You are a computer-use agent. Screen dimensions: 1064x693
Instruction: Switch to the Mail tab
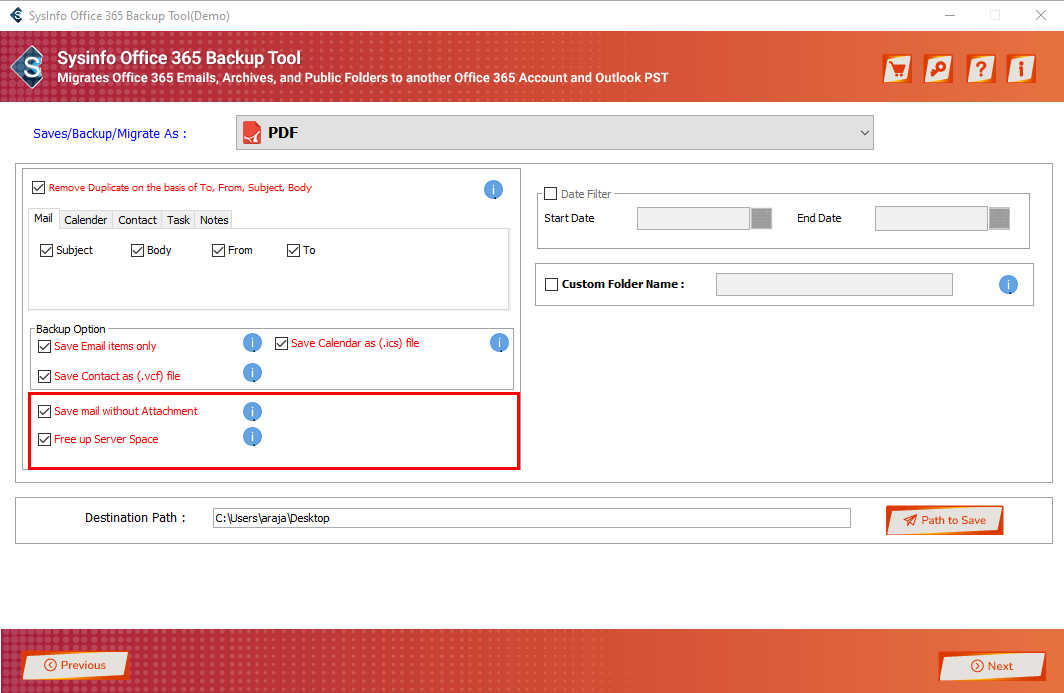[43, 219]
